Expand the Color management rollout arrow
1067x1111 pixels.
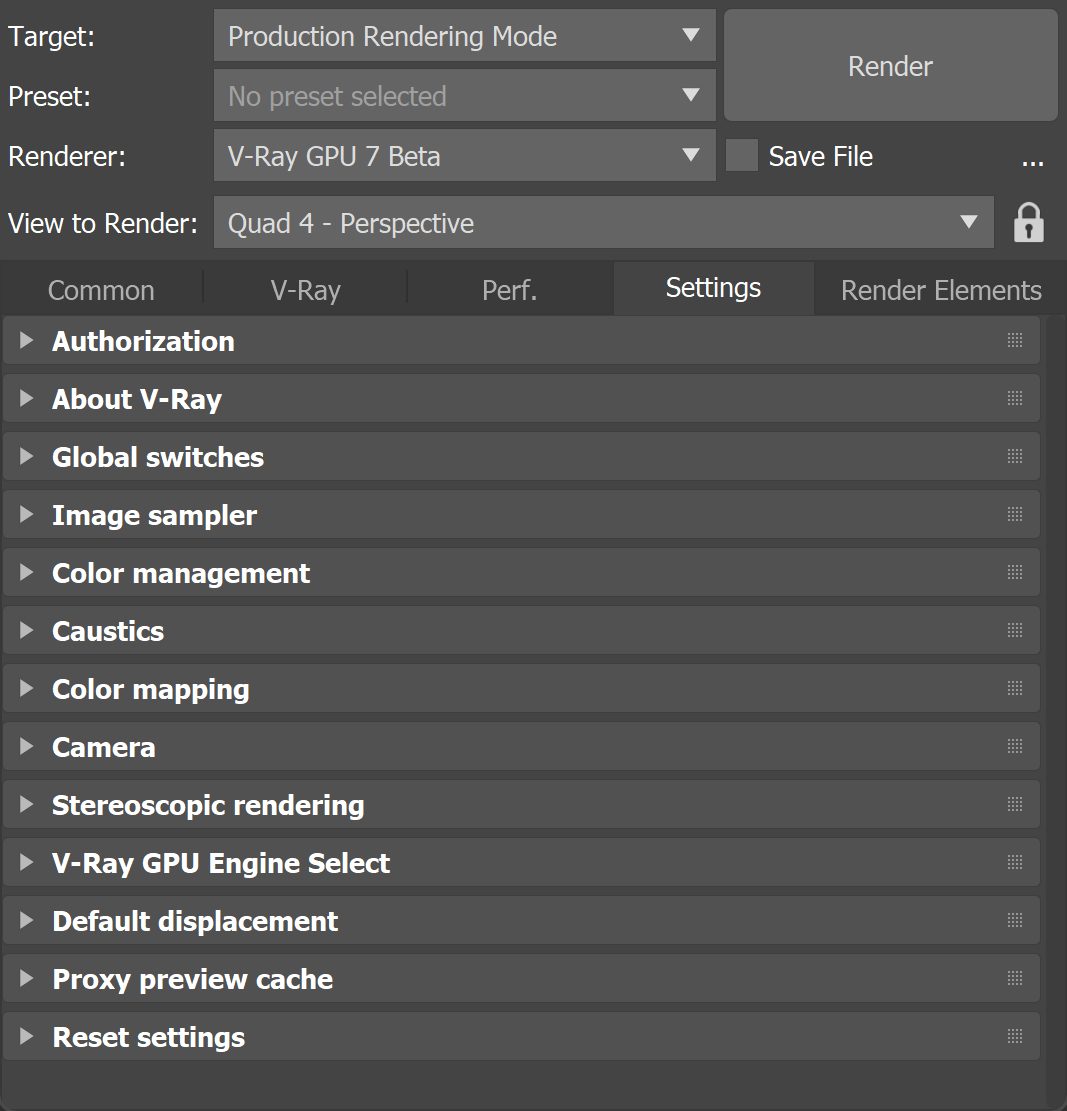[26, 573]
